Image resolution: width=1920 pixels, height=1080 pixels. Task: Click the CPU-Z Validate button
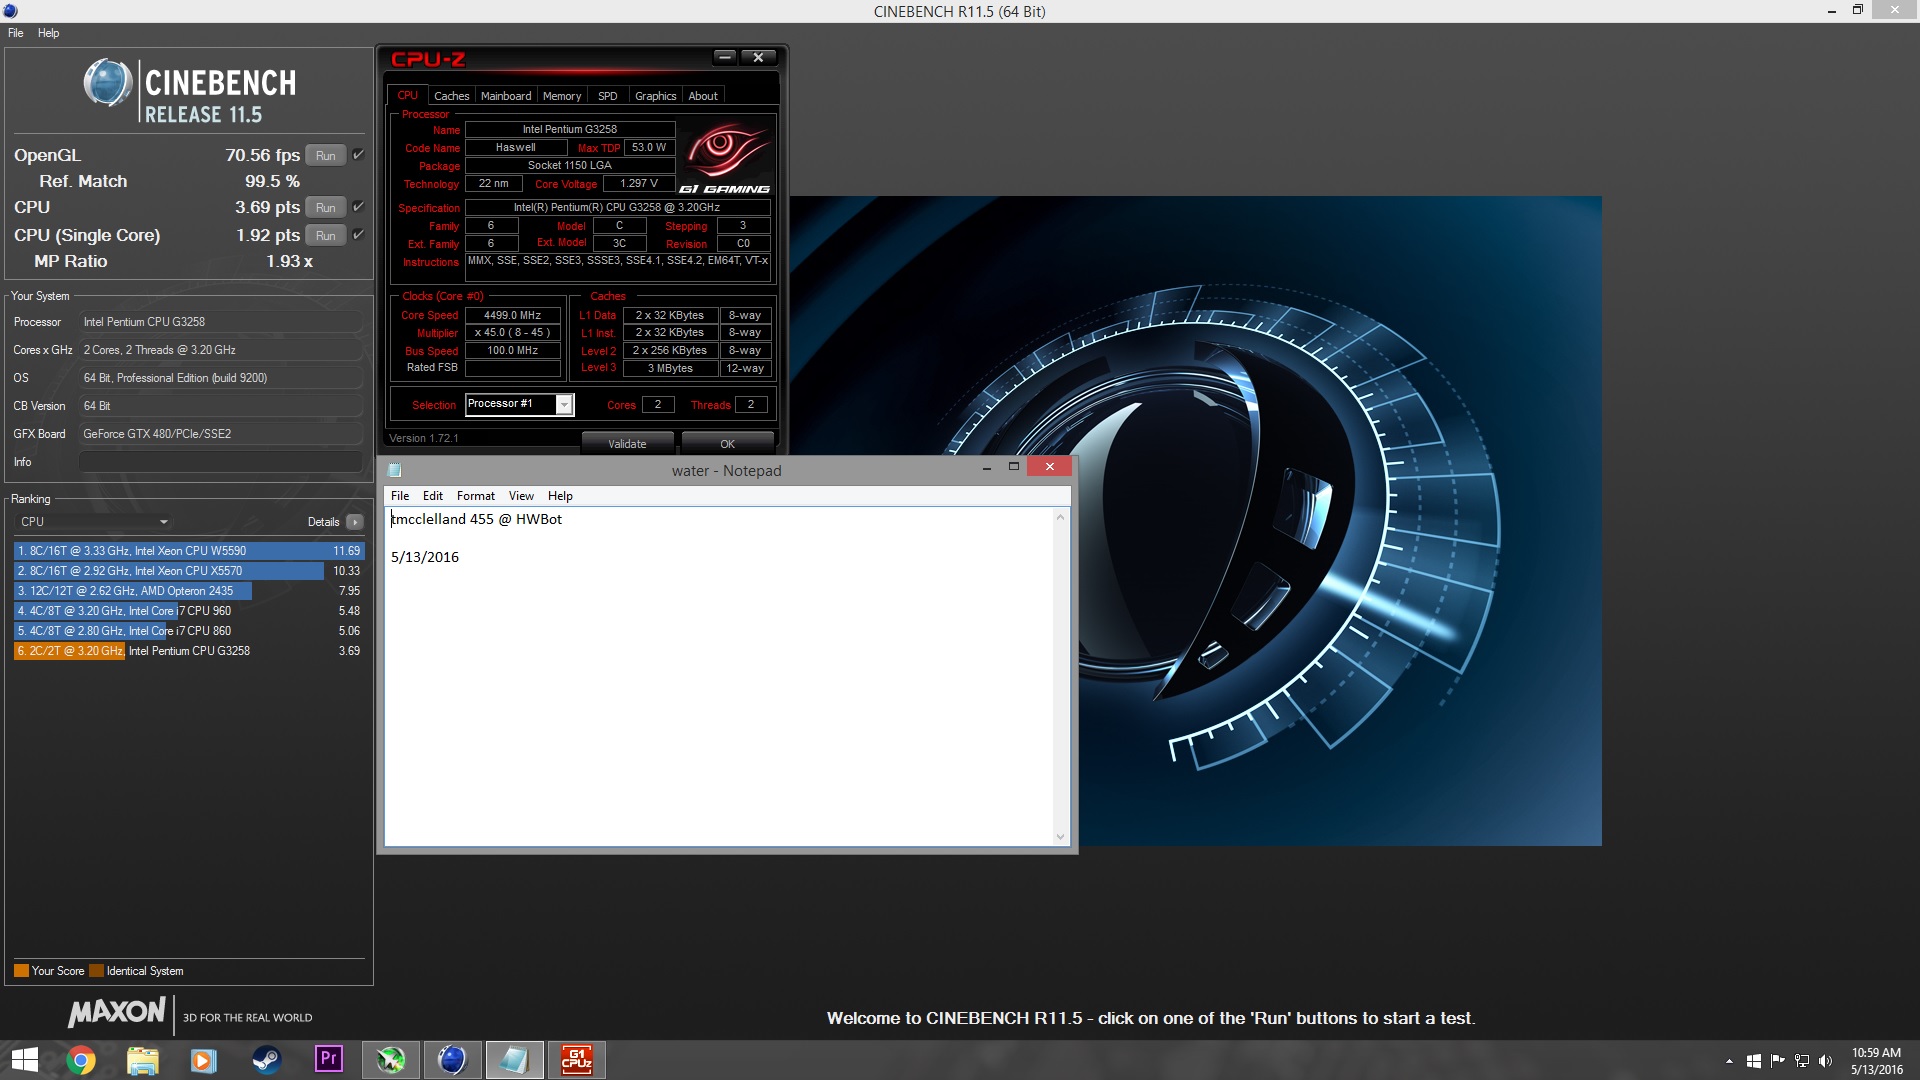point(627,443)
